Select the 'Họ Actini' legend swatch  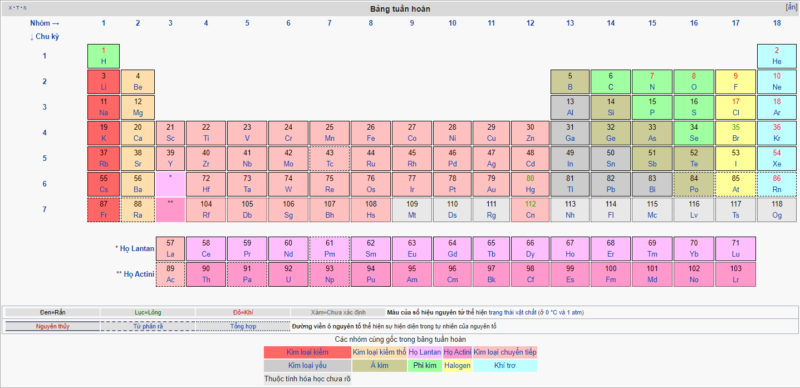pos(457,352)
